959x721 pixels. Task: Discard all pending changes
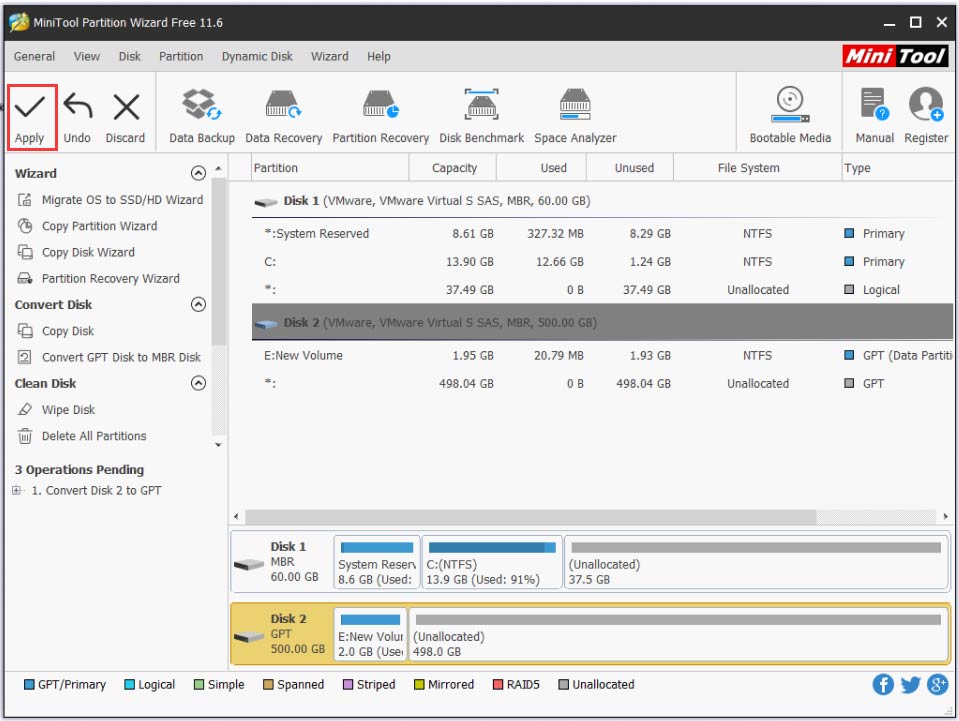pos(125,117)
